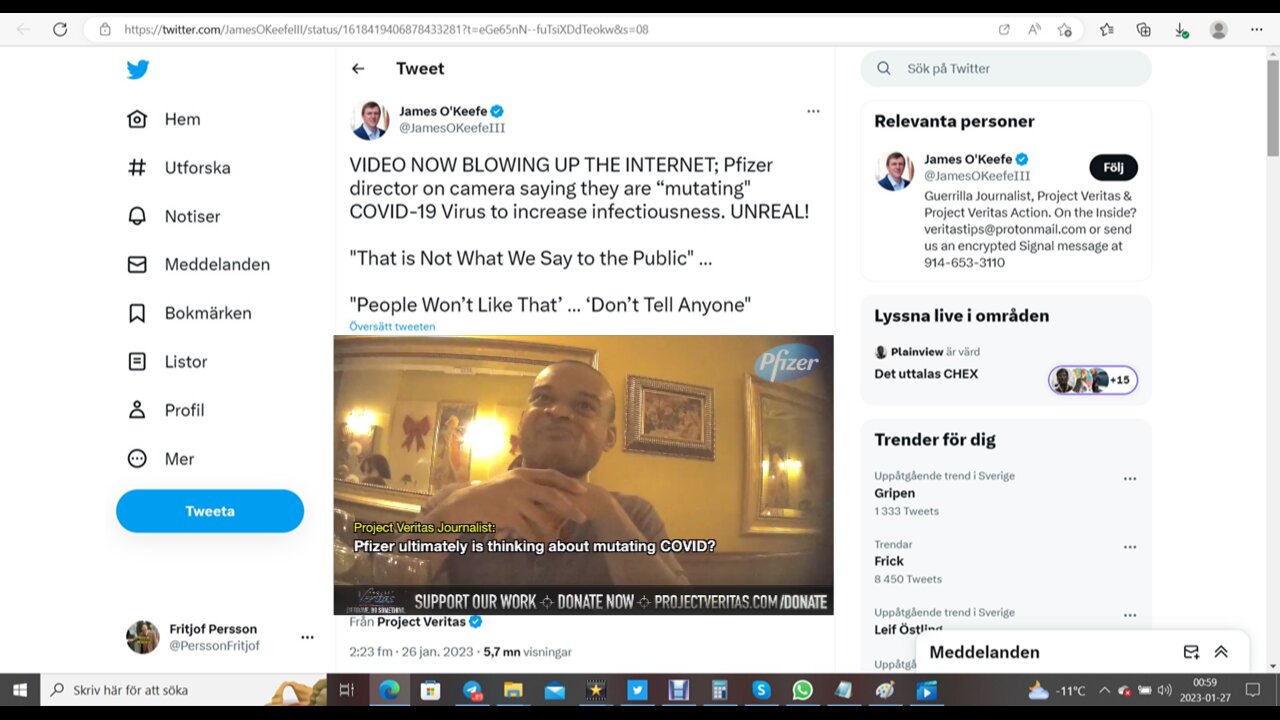Viewport: 1280px width, 720px height.
Task: Click the tweet timestamp 26 jan. 2023
Action: point(412,652)
